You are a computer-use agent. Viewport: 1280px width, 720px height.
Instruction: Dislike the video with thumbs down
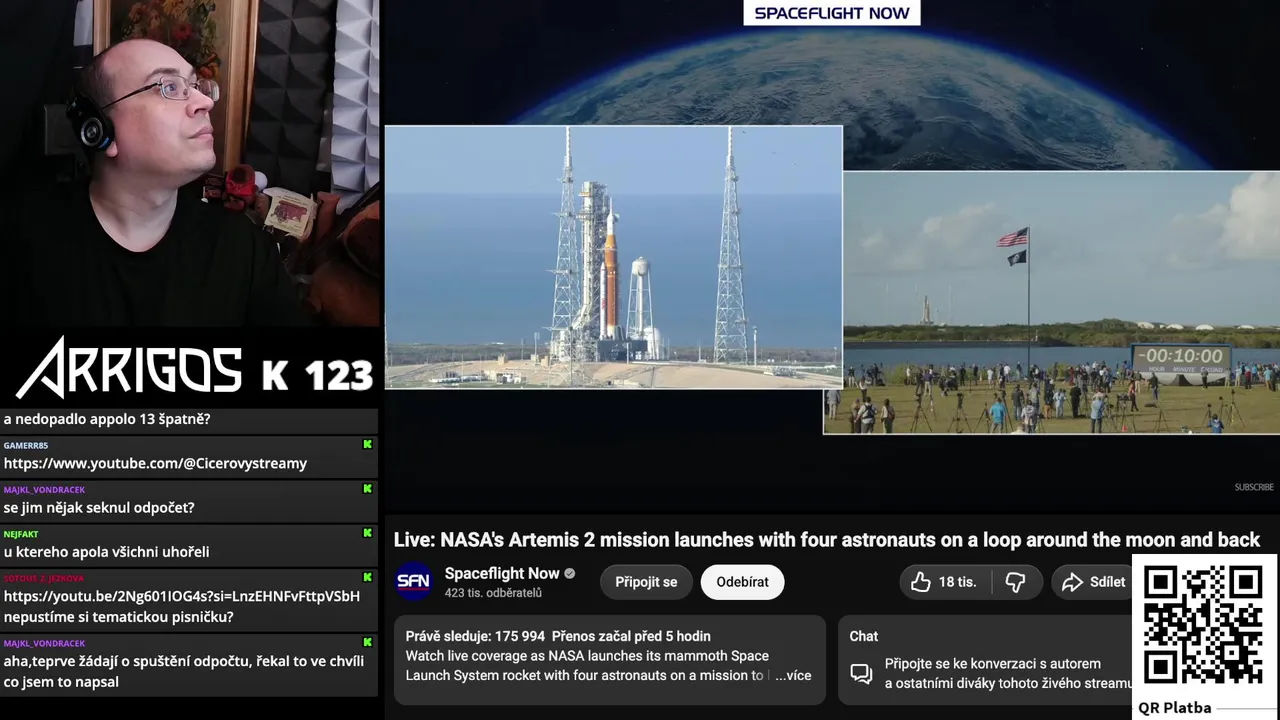click(x=1016, y=582)
